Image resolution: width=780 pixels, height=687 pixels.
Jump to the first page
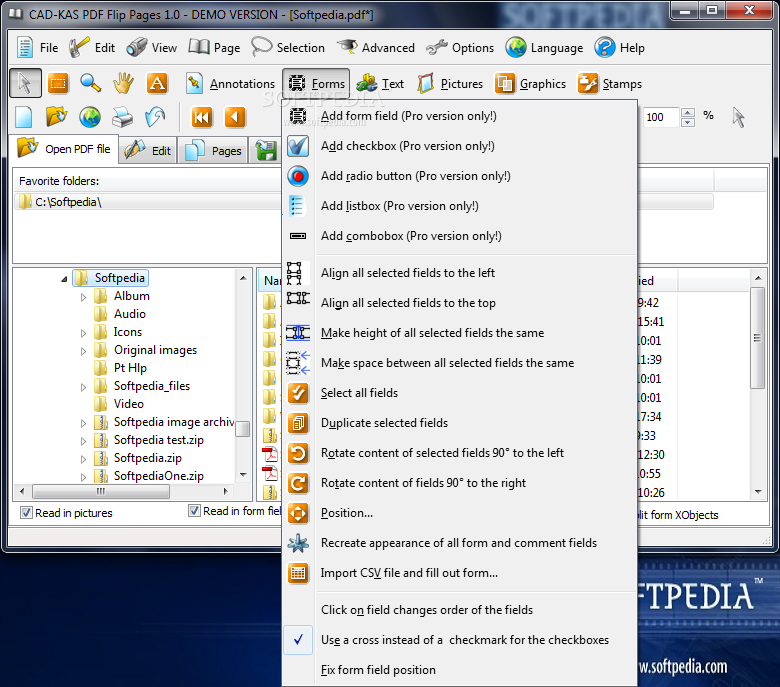[202, 117]
